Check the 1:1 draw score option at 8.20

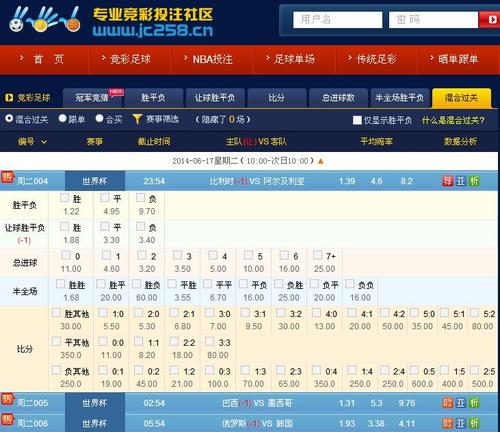(138, 341)
